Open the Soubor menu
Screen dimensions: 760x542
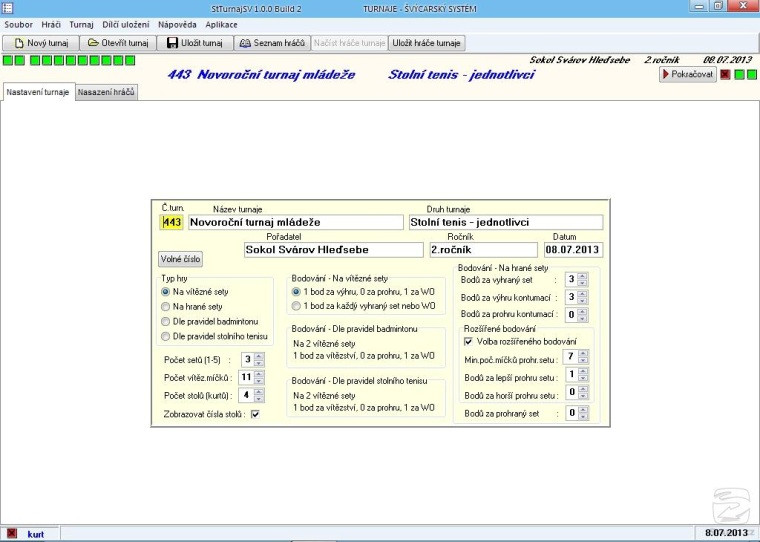click(x=18, y=25)
